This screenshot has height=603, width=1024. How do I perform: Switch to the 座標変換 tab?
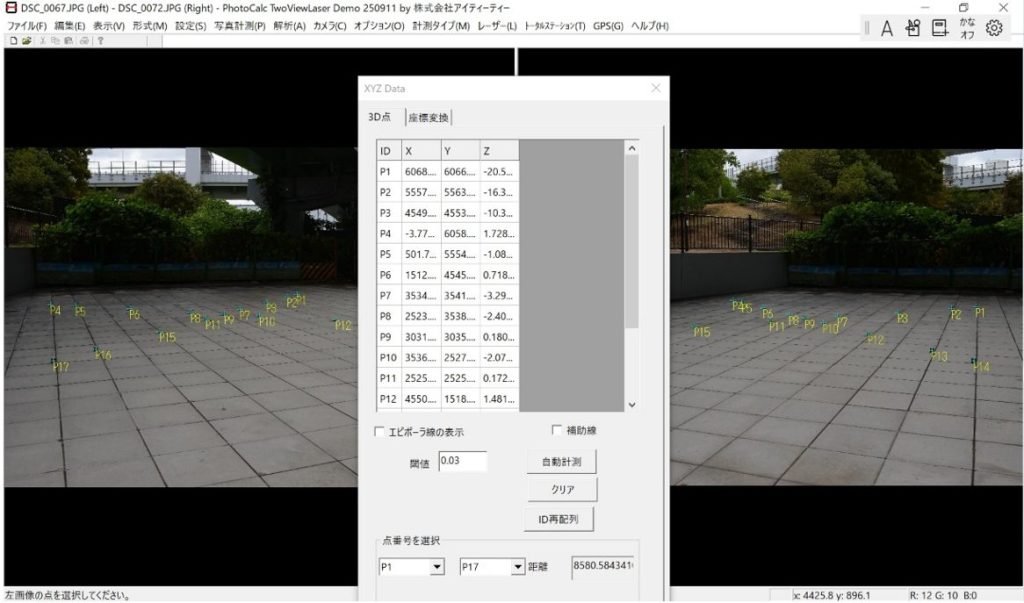428,118
